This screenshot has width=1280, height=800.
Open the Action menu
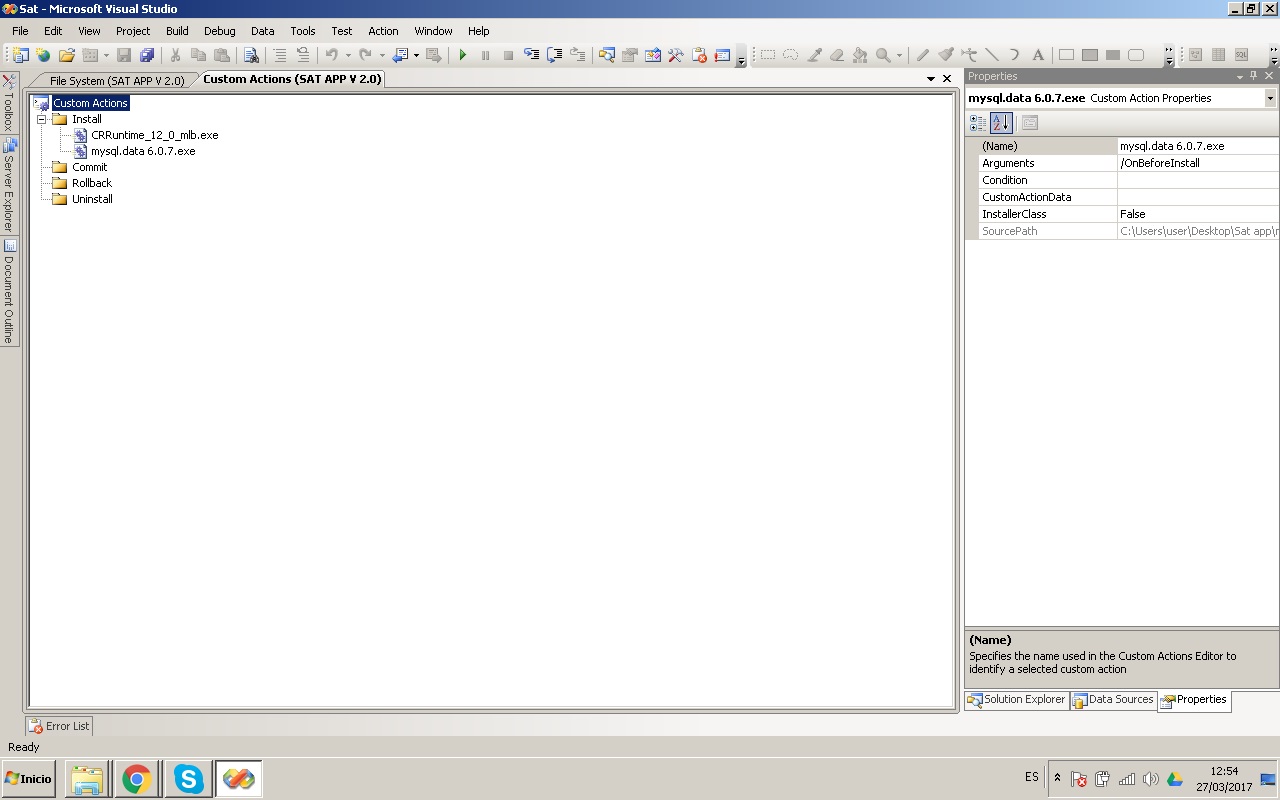(x=383, y=31)
